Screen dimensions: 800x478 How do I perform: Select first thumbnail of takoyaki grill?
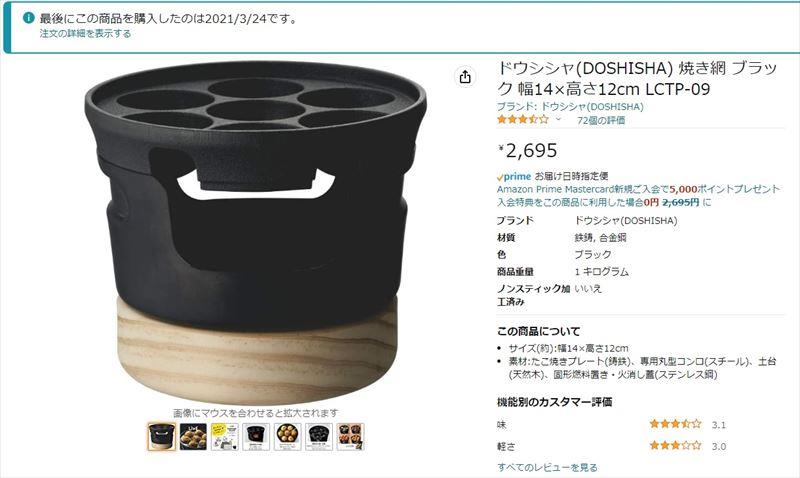point(161,437)
